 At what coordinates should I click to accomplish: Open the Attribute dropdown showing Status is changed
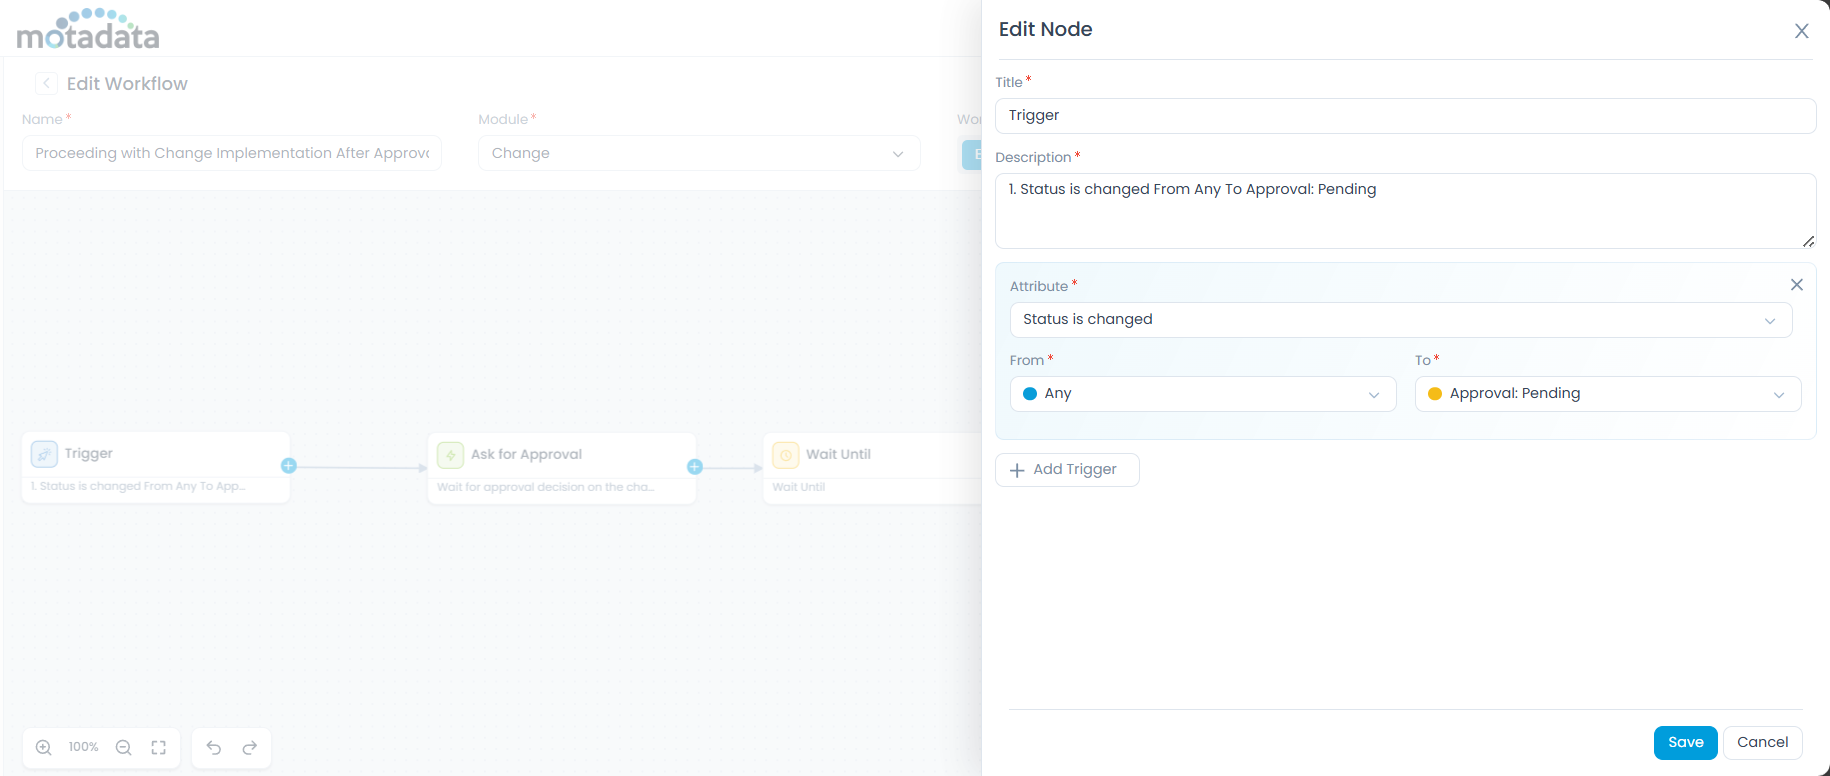(x=1400, y=320)
